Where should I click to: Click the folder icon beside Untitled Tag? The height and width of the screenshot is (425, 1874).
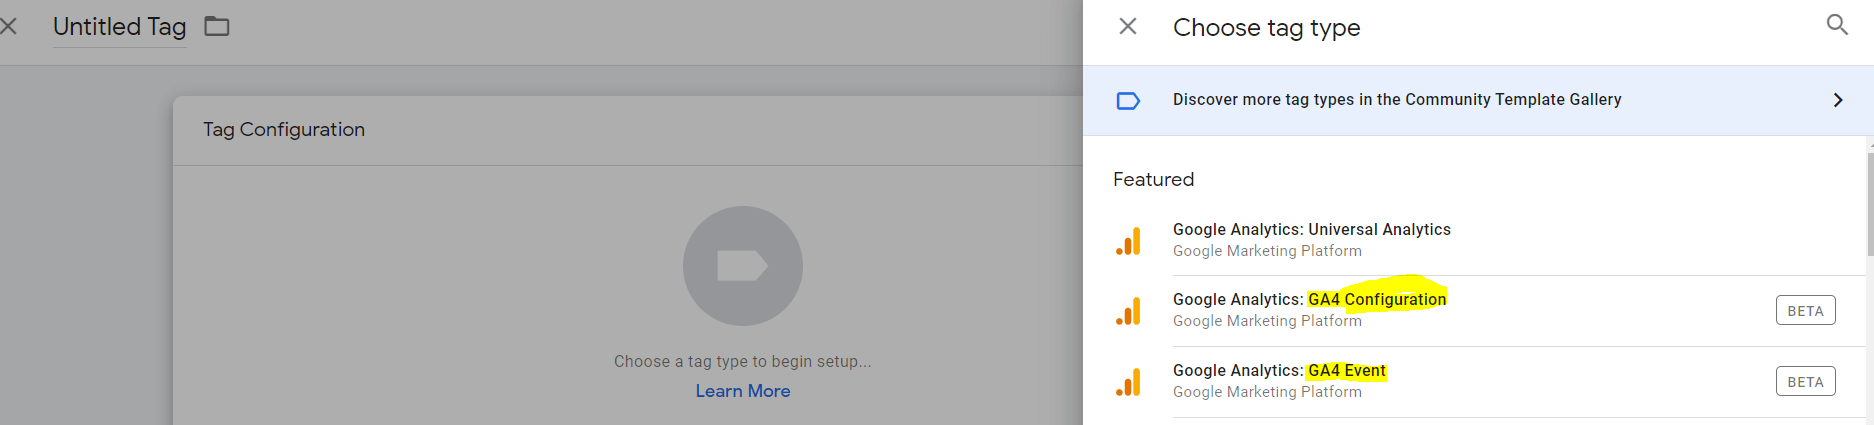(x=217, y=26)
